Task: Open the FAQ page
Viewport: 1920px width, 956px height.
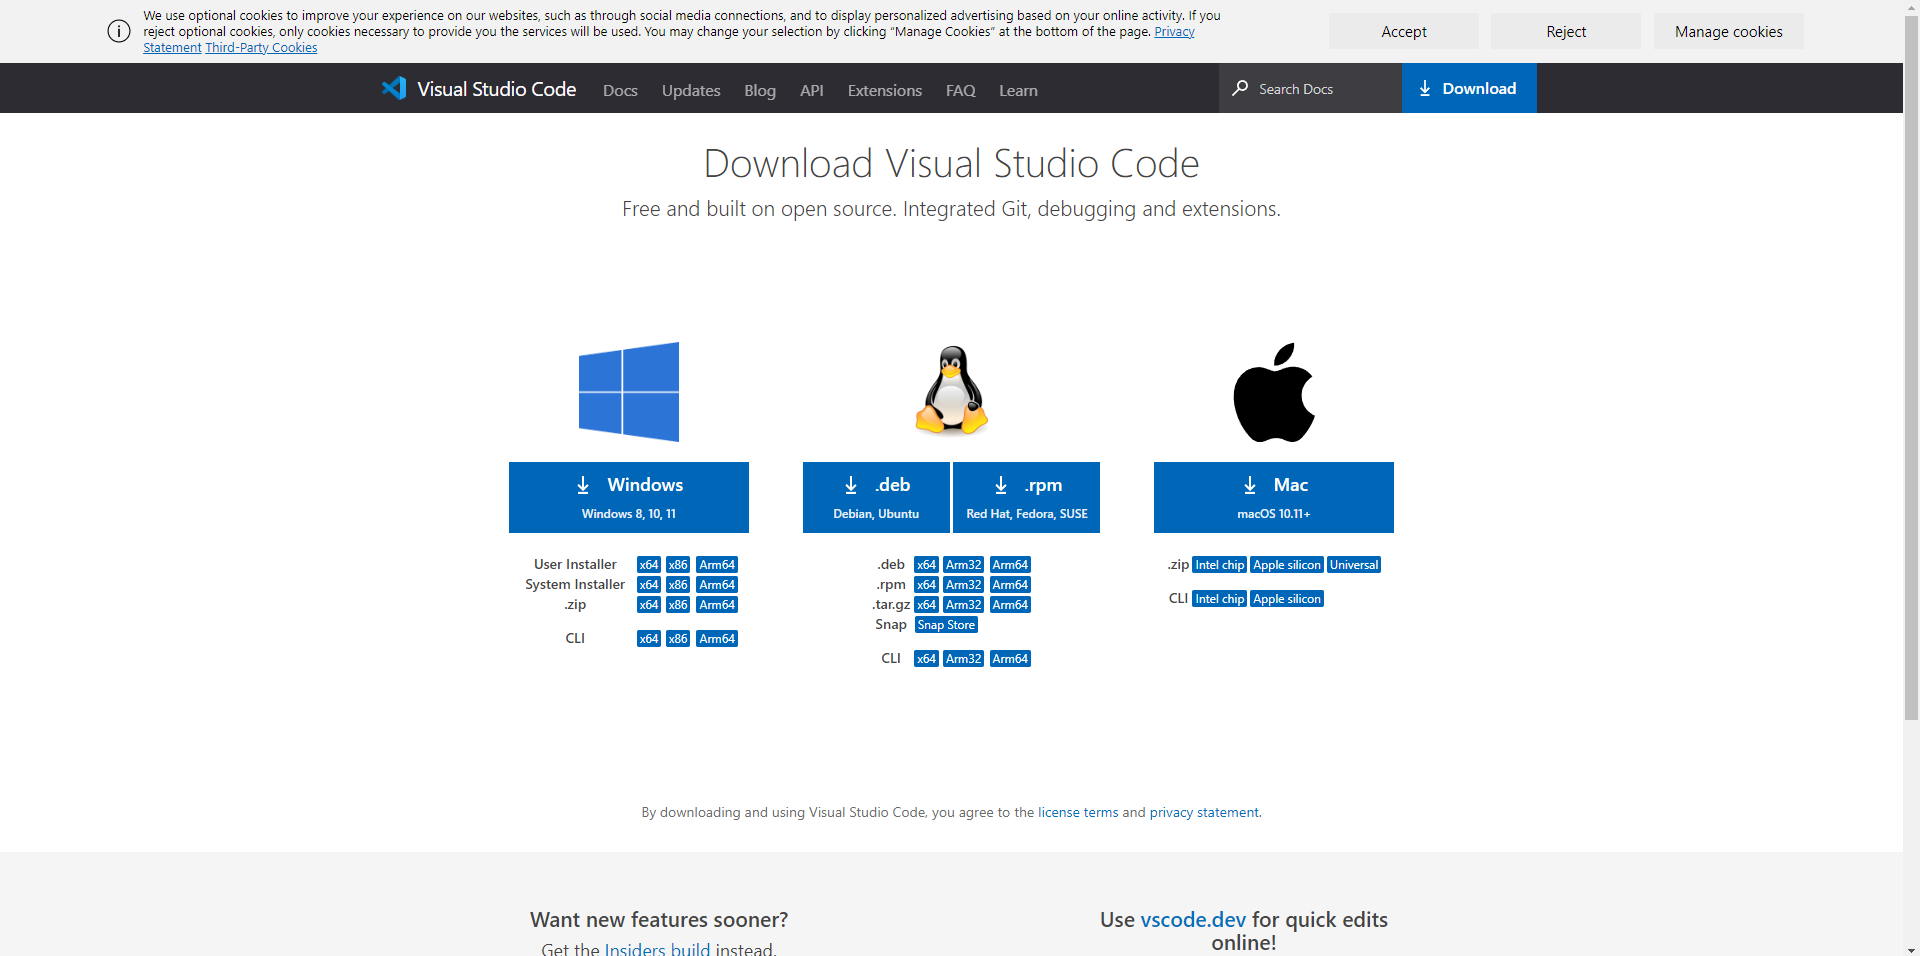Action: coord(959,90)
